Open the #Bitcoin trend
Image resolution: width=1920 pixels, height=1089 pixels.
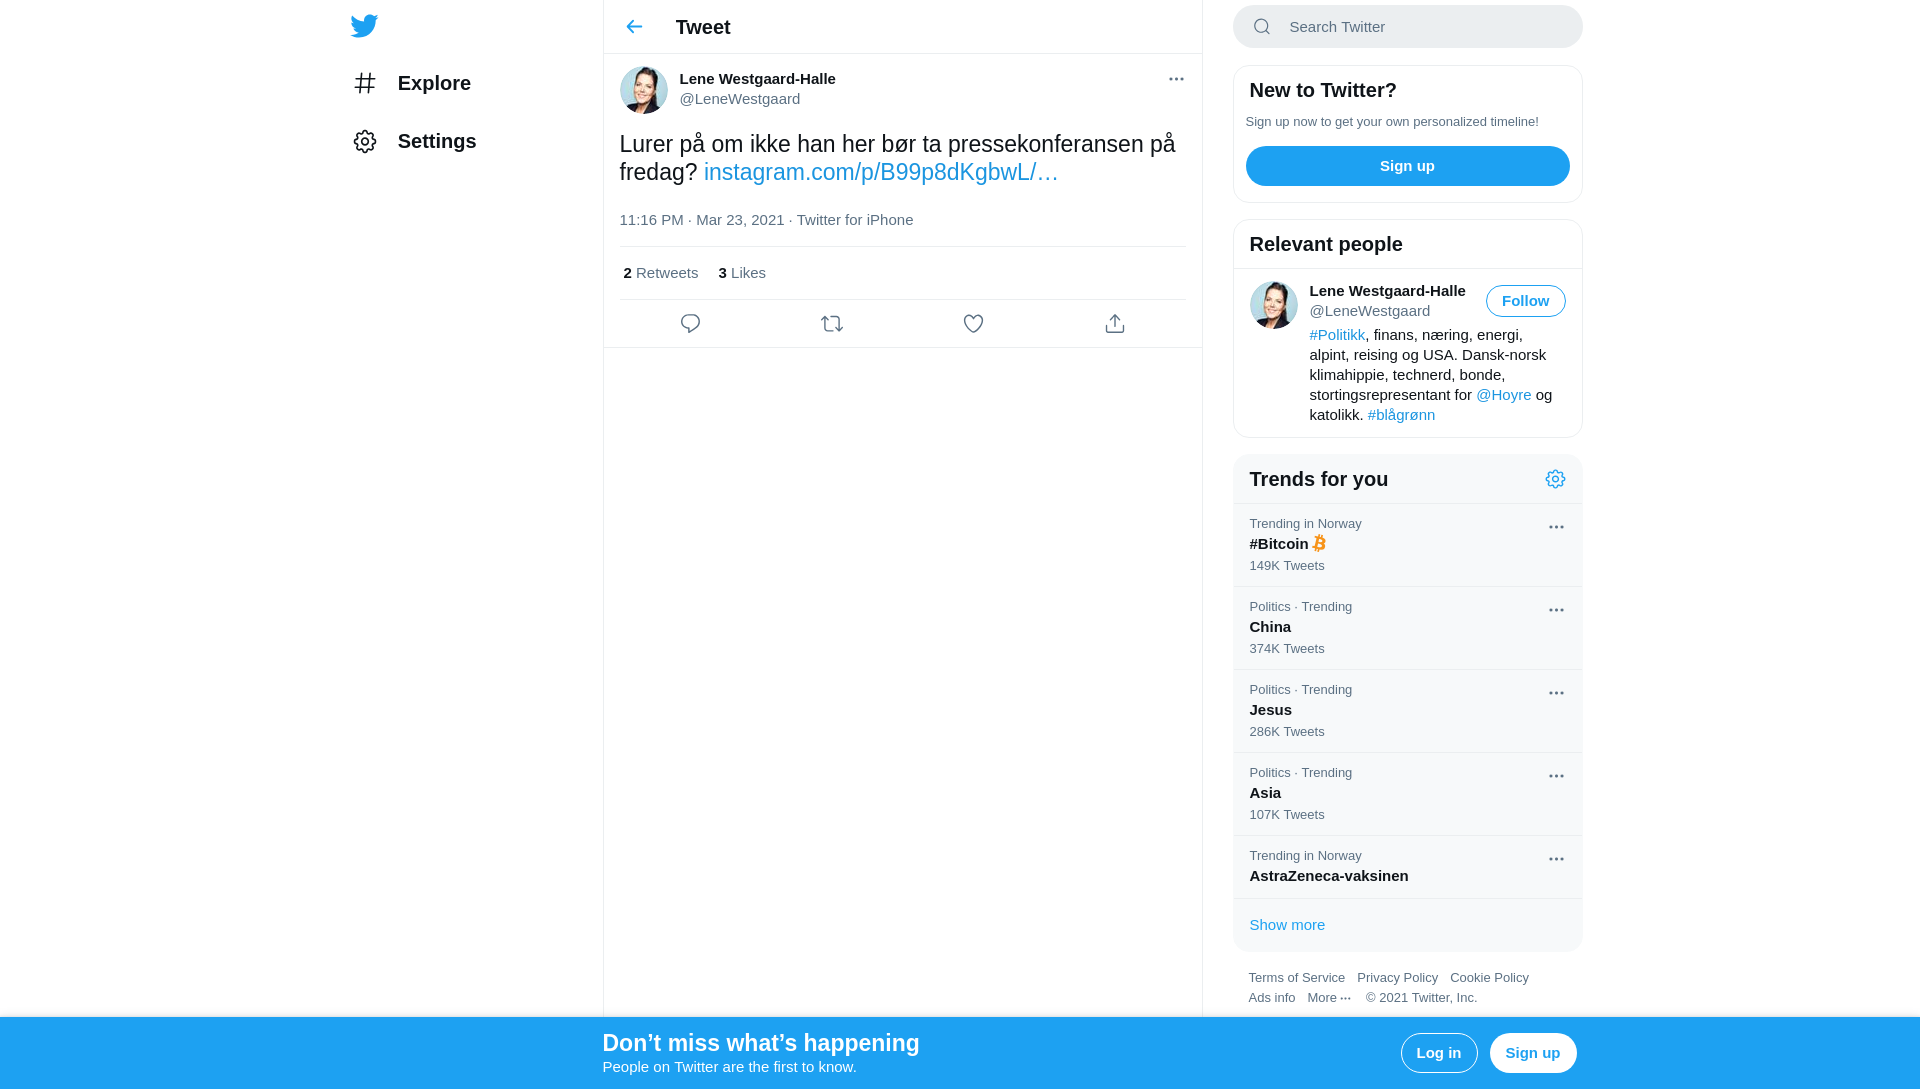pyautogui.click(x=1407, y=545)
